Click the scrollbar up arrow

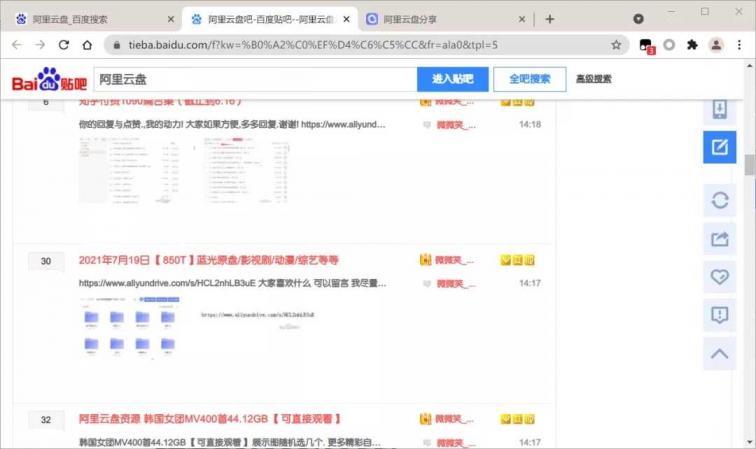tap(749, 66)
